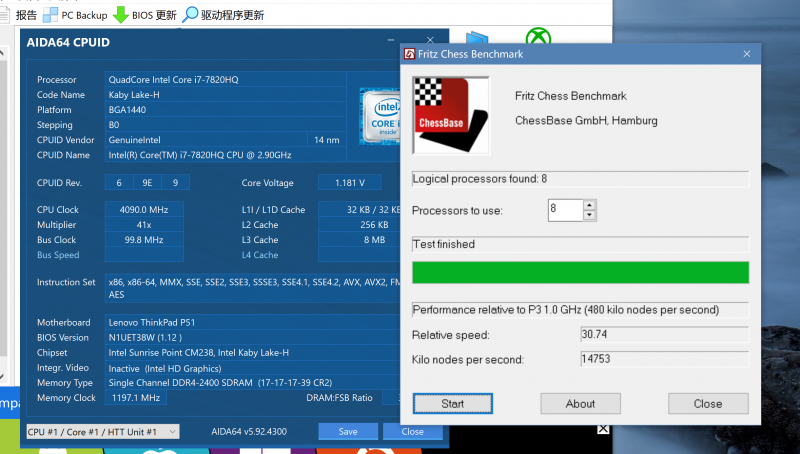Open the CPU #1 / Core #1 dropdown
Viewport: 800px width, 454px height.
[x=103, y=432]
